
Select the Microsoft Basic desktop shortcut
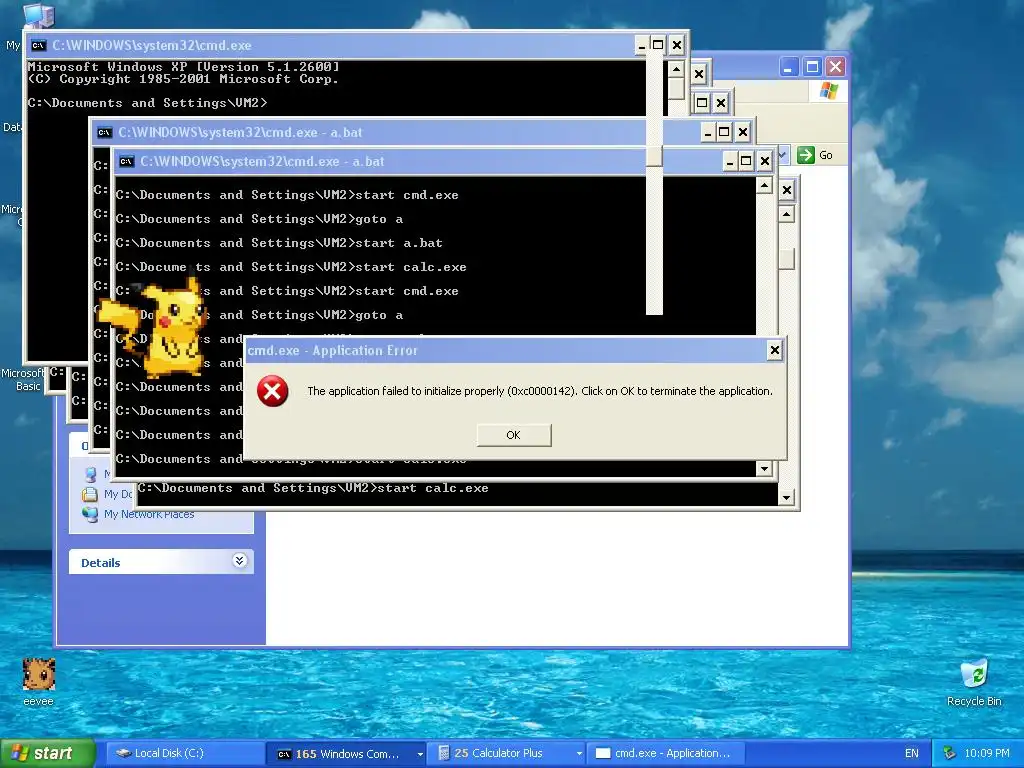[23, 380]
